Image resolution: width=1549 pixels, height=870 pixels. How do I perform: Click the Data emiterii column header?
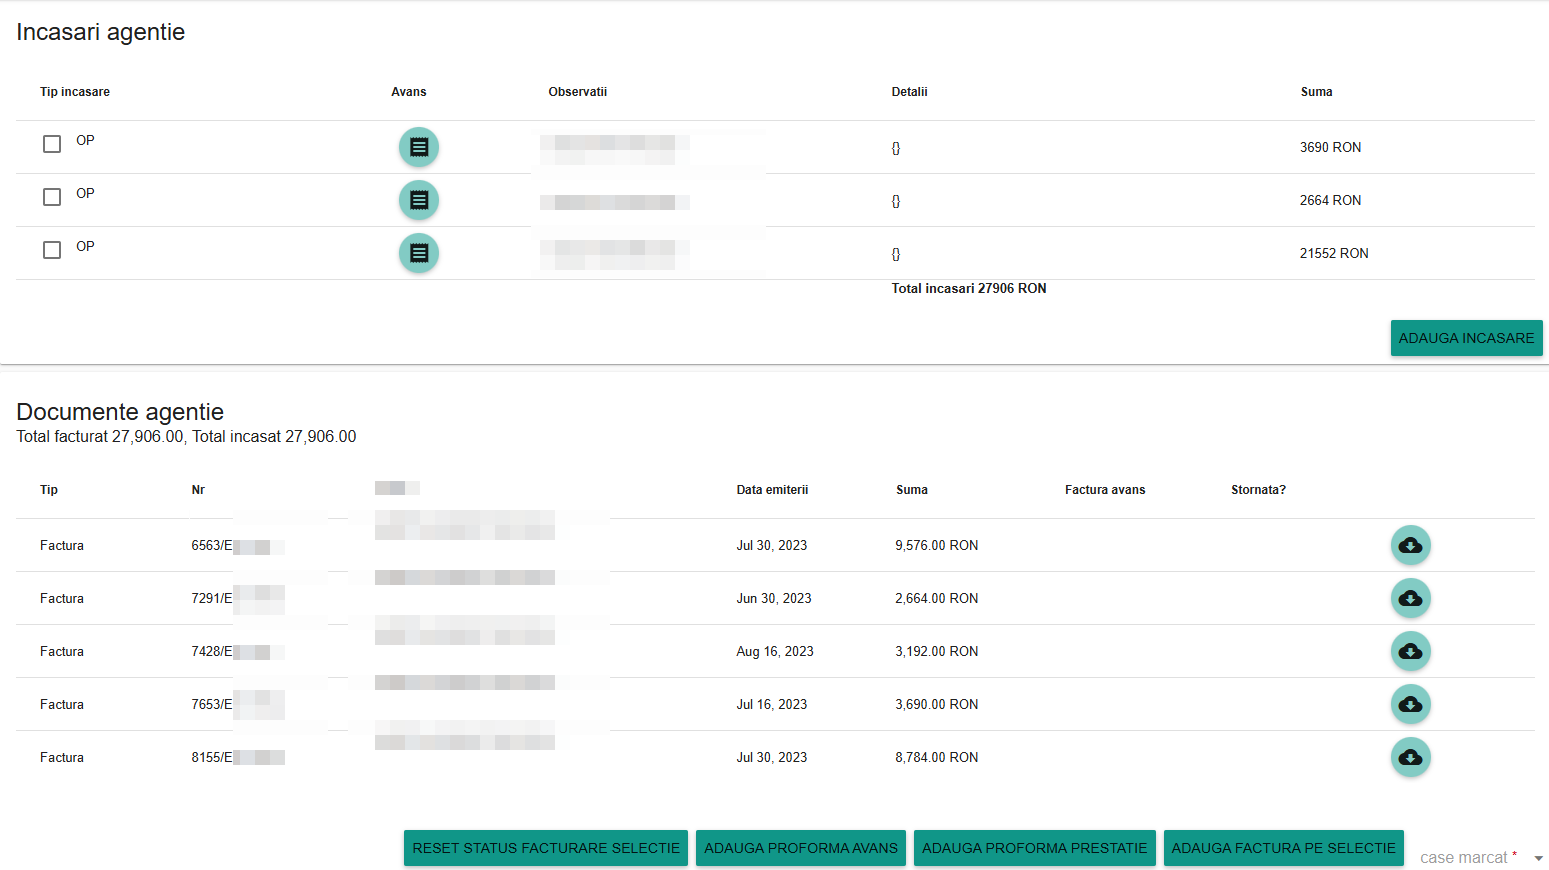click(x=772, y=490)
